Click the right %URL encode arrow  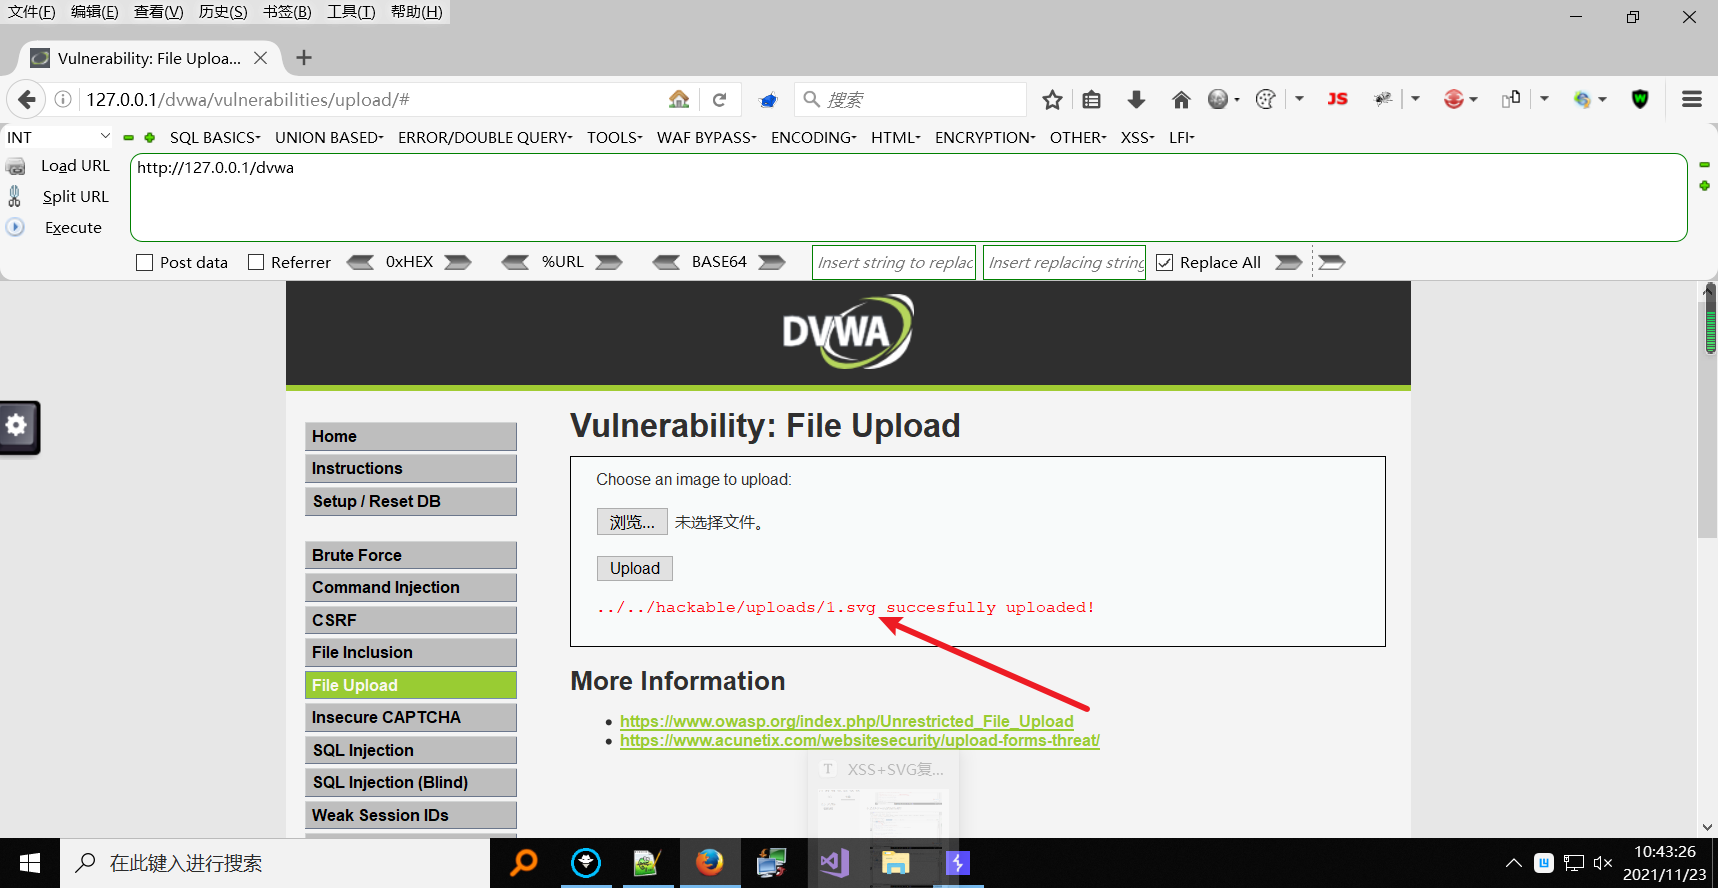tap(609, 262)
